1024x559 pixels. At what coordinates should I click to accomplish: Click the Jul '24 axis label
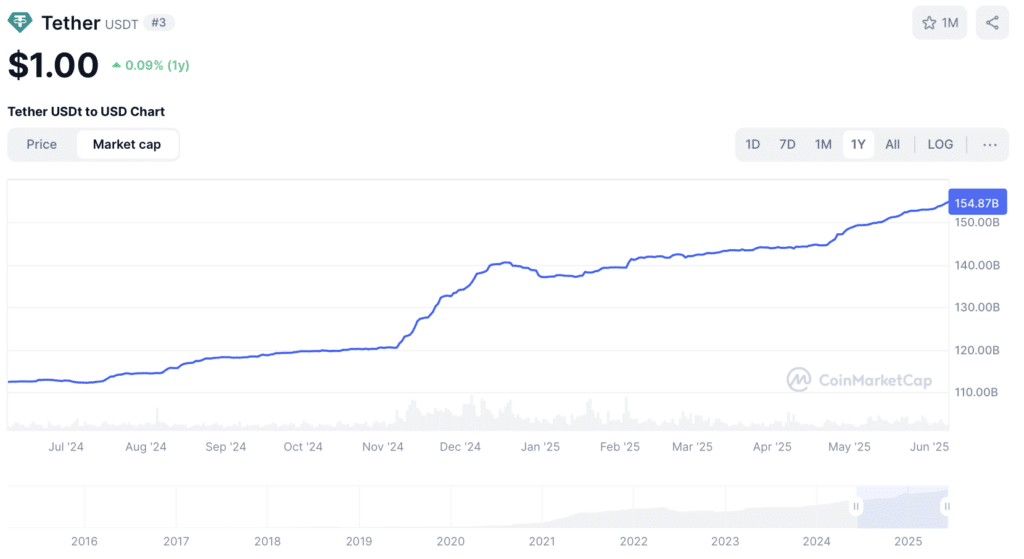66,447
